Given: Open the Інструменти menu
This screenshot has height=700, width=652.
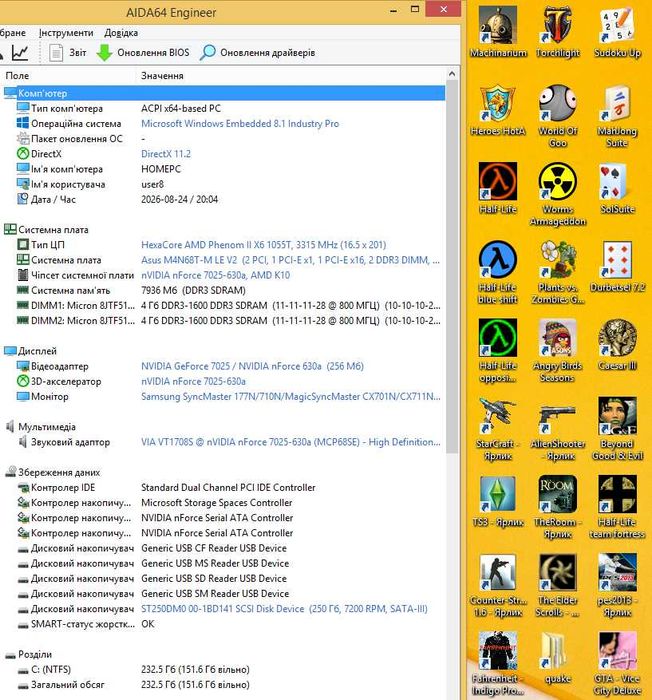Looking at the screenshot, I should point(66,33).
